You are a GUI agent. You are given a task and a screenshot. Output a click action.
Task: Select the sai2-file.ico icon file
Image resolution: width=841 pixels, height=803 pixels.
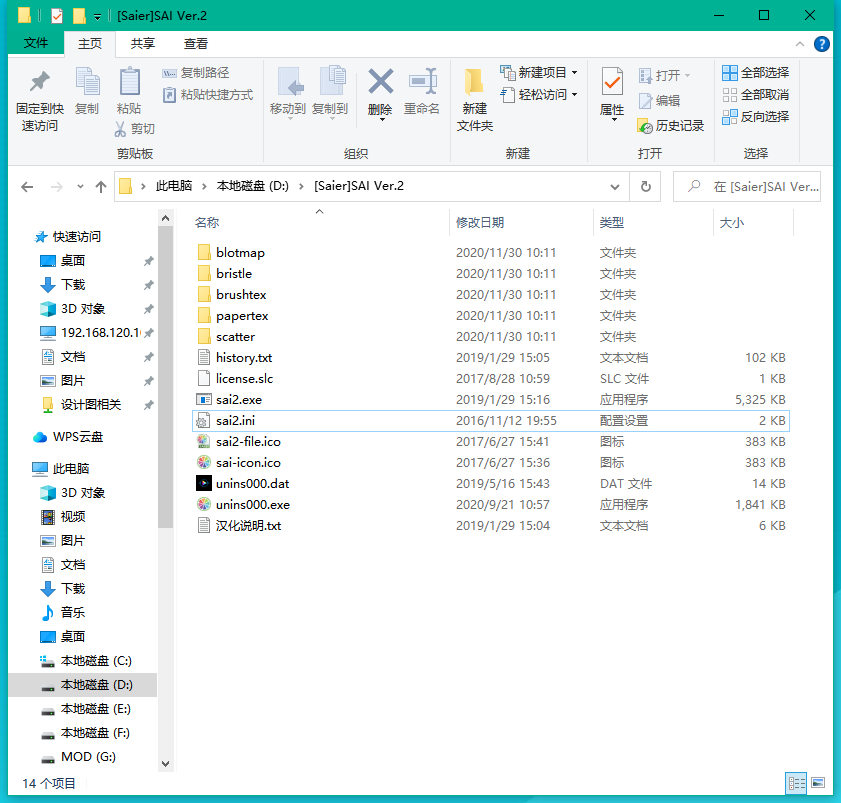[248, 441]
